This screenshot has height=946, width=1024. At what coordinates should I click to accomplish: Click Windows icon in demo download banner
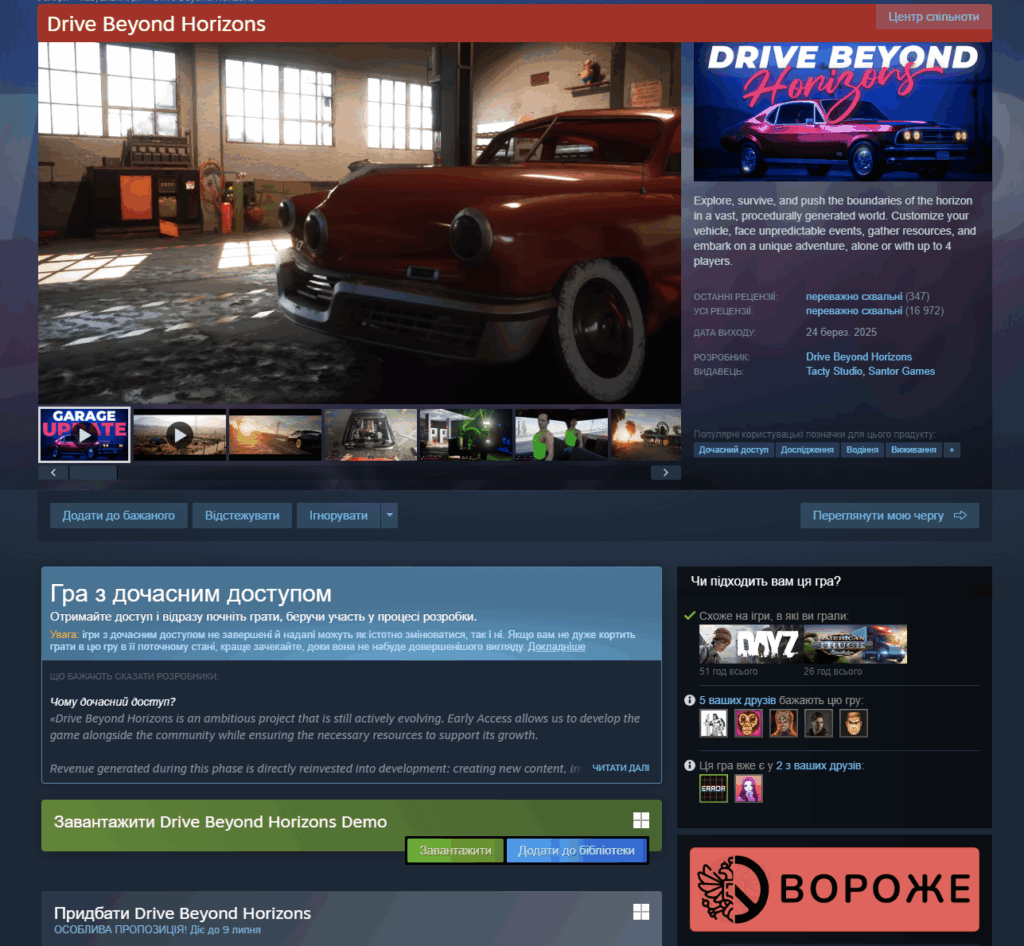coord(641,821)
